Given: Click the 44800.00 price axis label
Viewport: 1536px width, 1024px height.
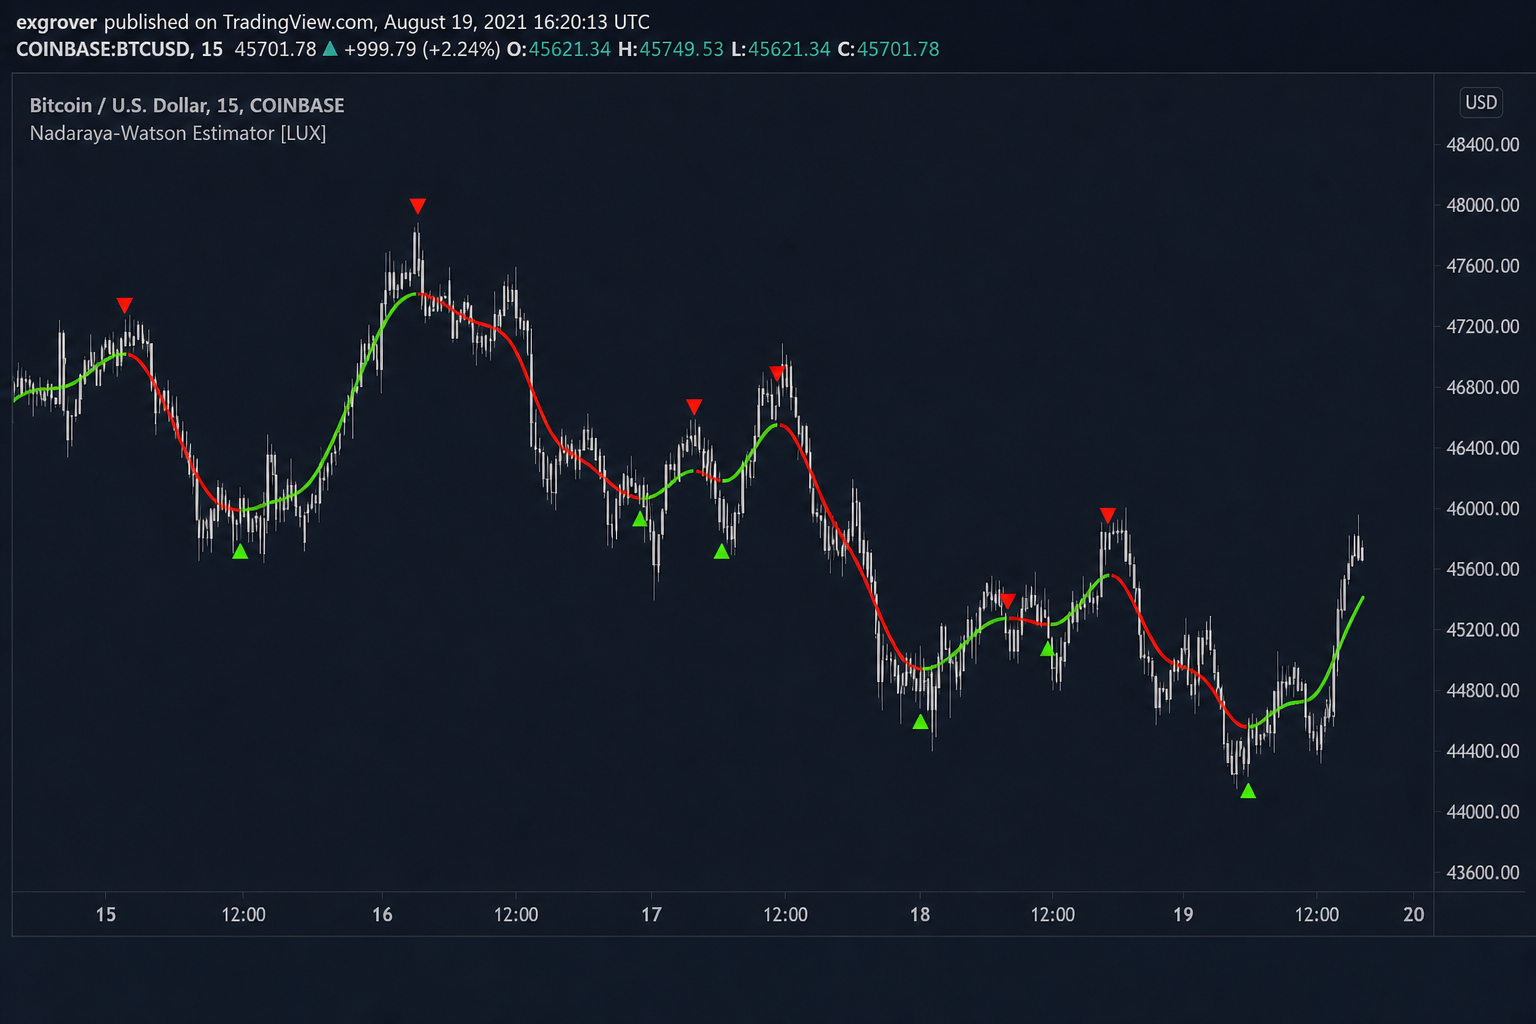Looking at the screenshot, I should click(x=1483, y=690).
